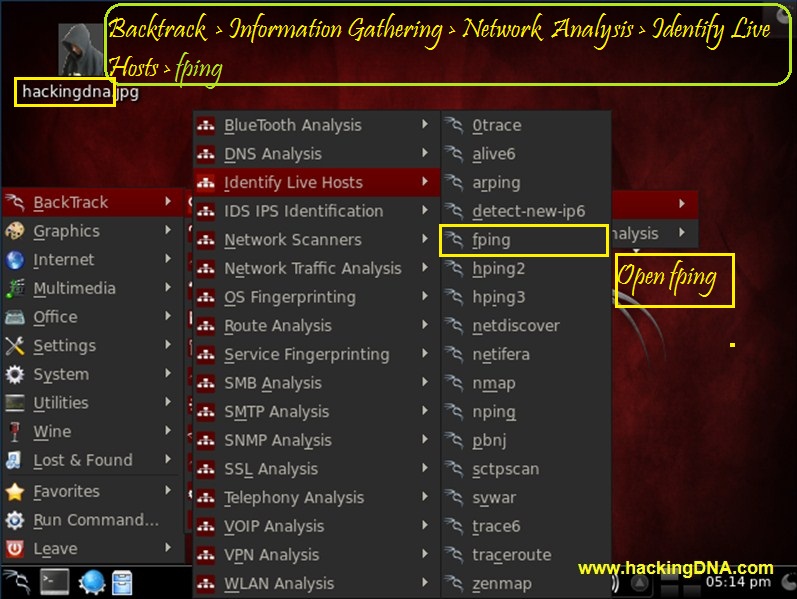Open the Run Command... entry

[93, 520]
